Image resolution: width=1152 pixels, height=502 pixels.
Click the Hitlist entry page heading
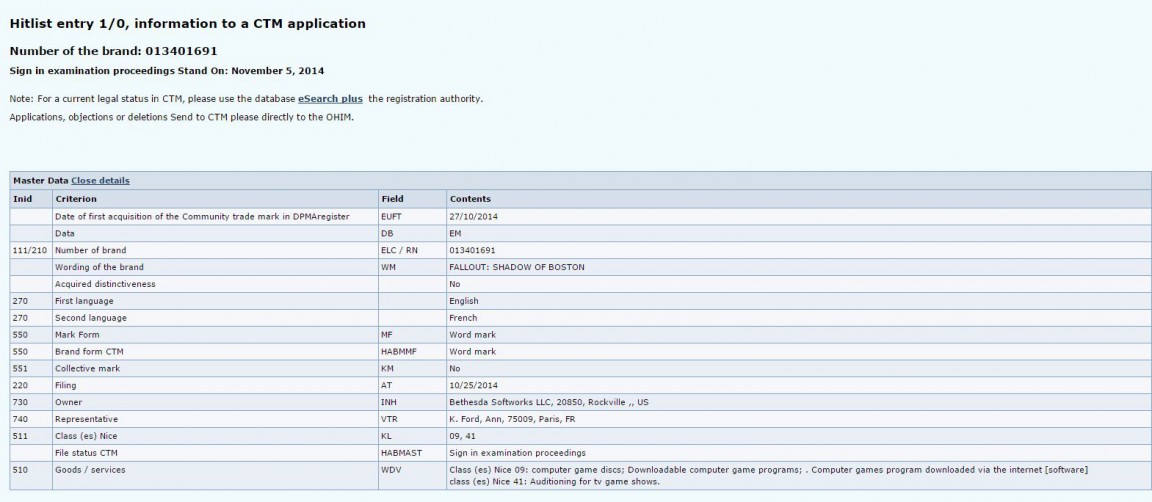(187, 23)
